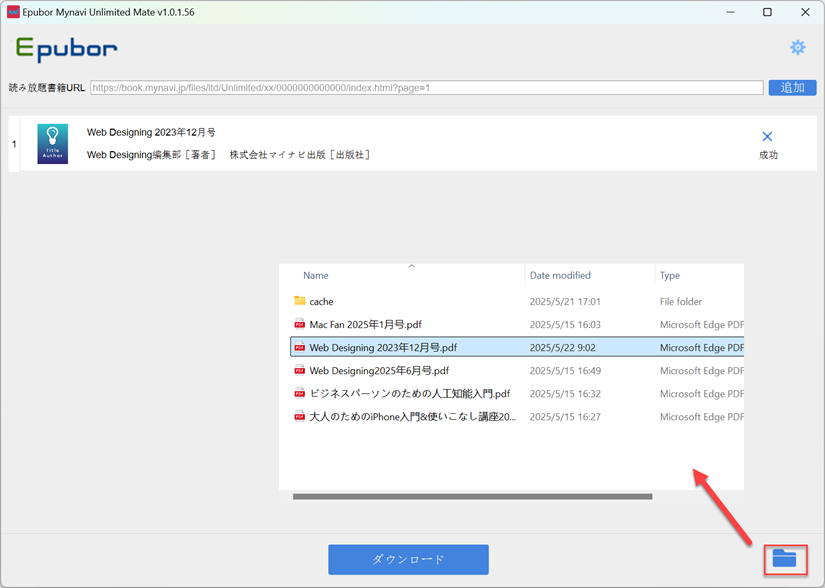The width and height of the screenshot is (825, 588).
Task: Sort file list by Name column
Action: [x=316, y=275]
